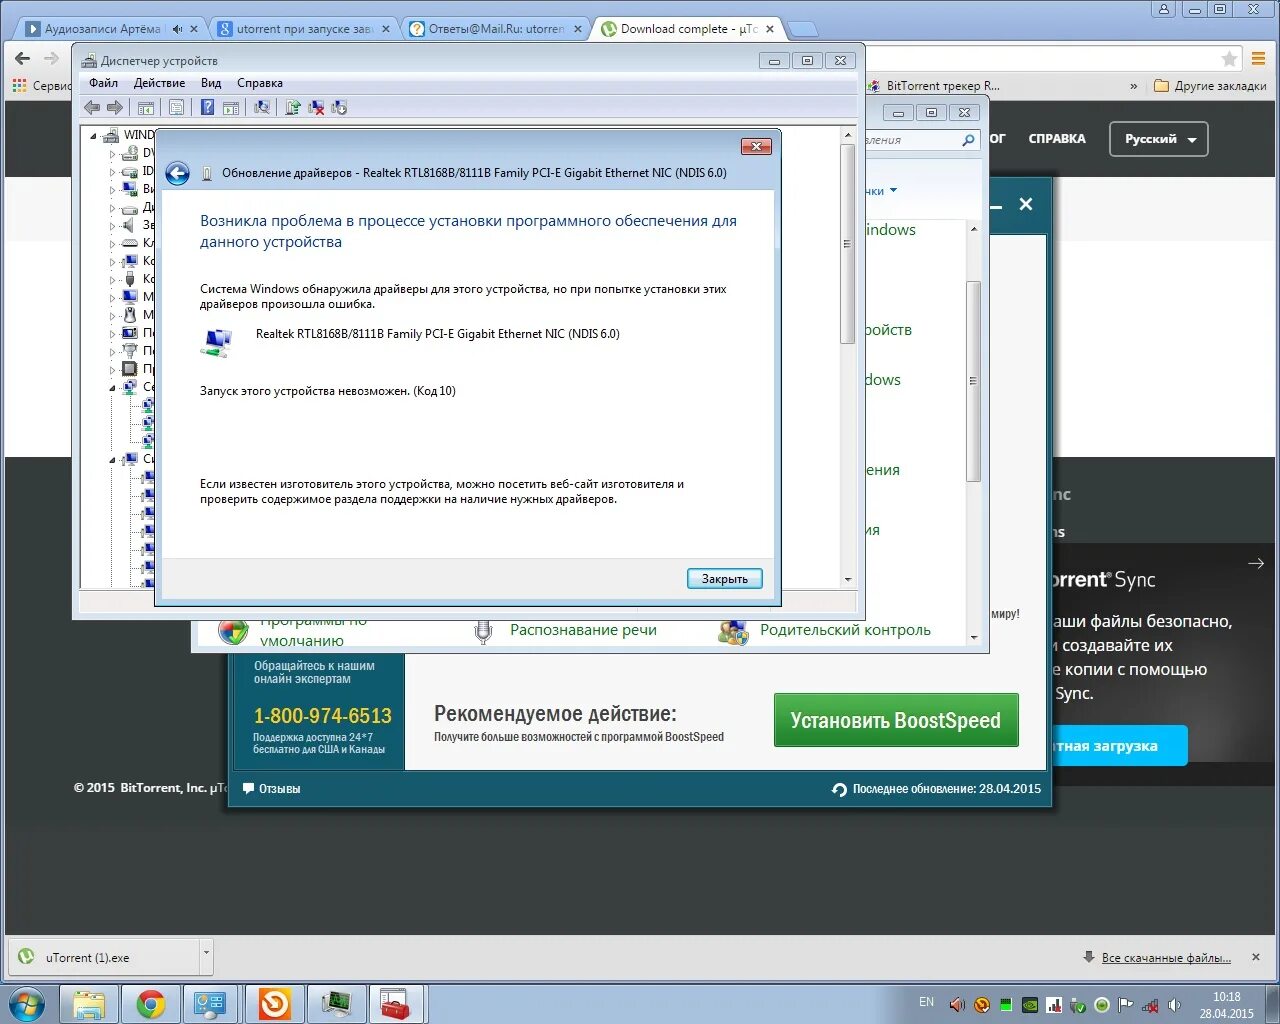This screenshot has height=1024, width=1280.
Task: Click the arrow icon on BitTorrent Sync banner
Action: point(1256,564)
